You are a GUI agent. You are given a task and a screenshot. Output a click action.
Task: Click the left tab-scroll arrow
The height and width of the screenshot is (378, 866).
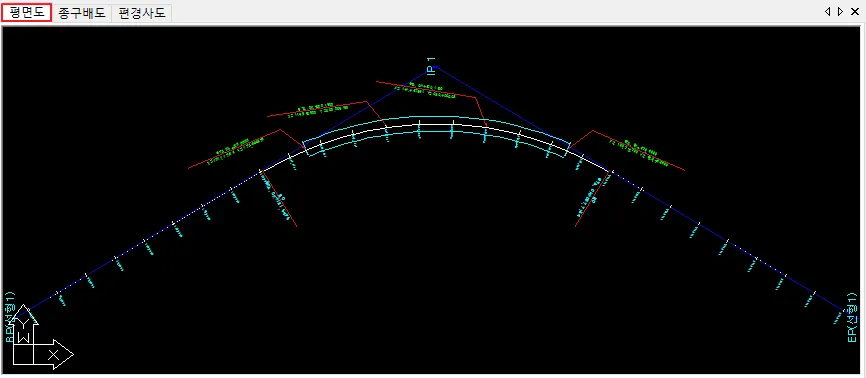828,12
